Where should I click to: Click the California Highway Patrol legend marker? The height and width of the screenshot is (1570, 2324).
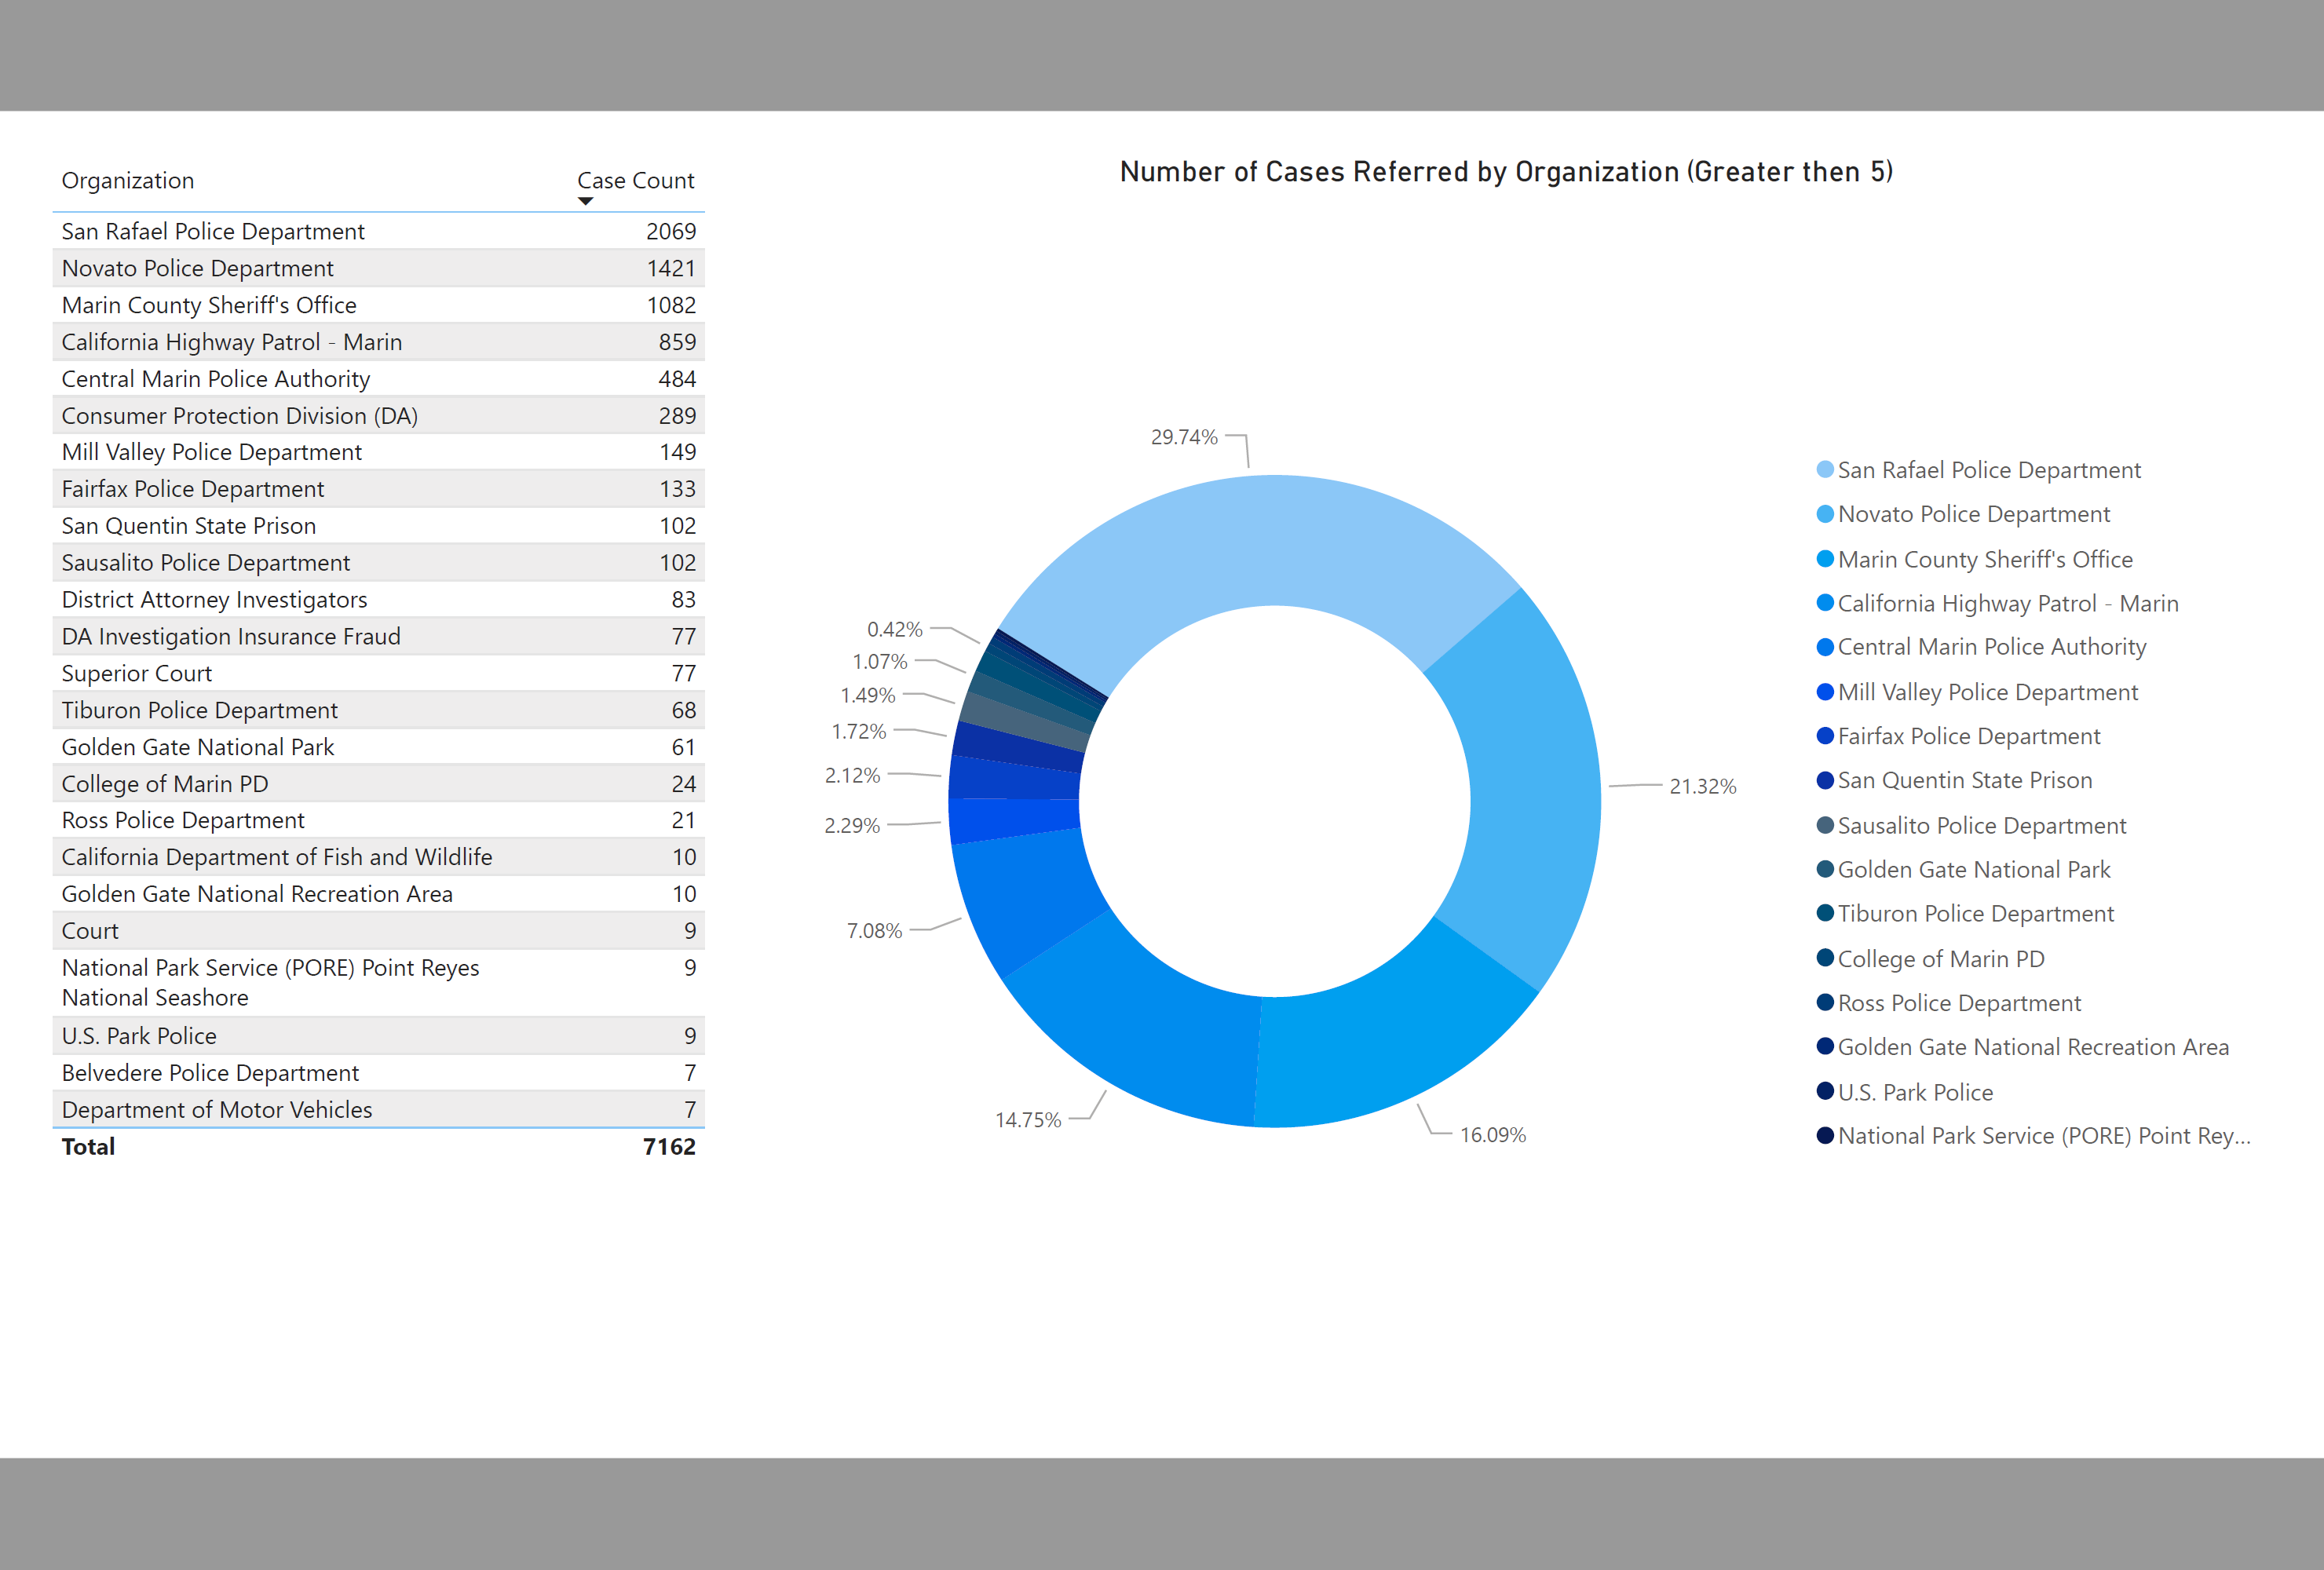coord(1825,603)
